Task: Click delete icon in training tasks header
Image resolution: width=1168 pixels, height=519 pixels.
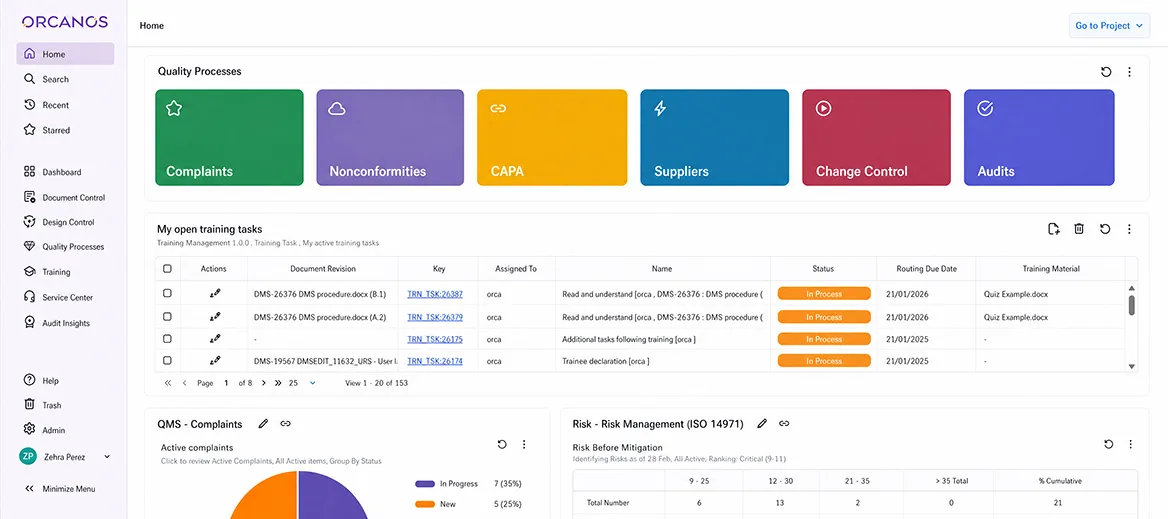Action: [x=1079, y=229]
